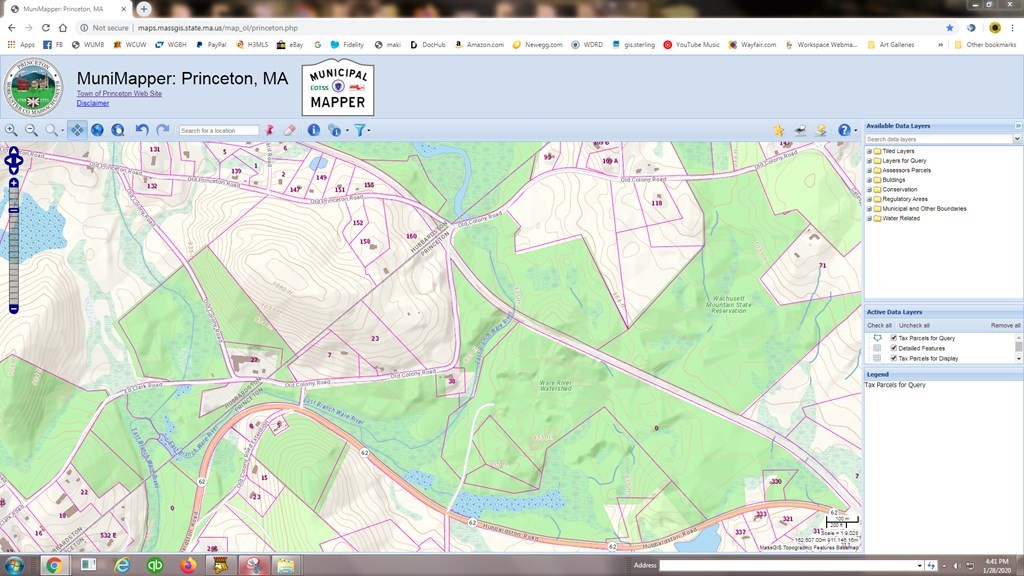Click the print map icon
The image size is (1024, 576).
coord(800,130)
